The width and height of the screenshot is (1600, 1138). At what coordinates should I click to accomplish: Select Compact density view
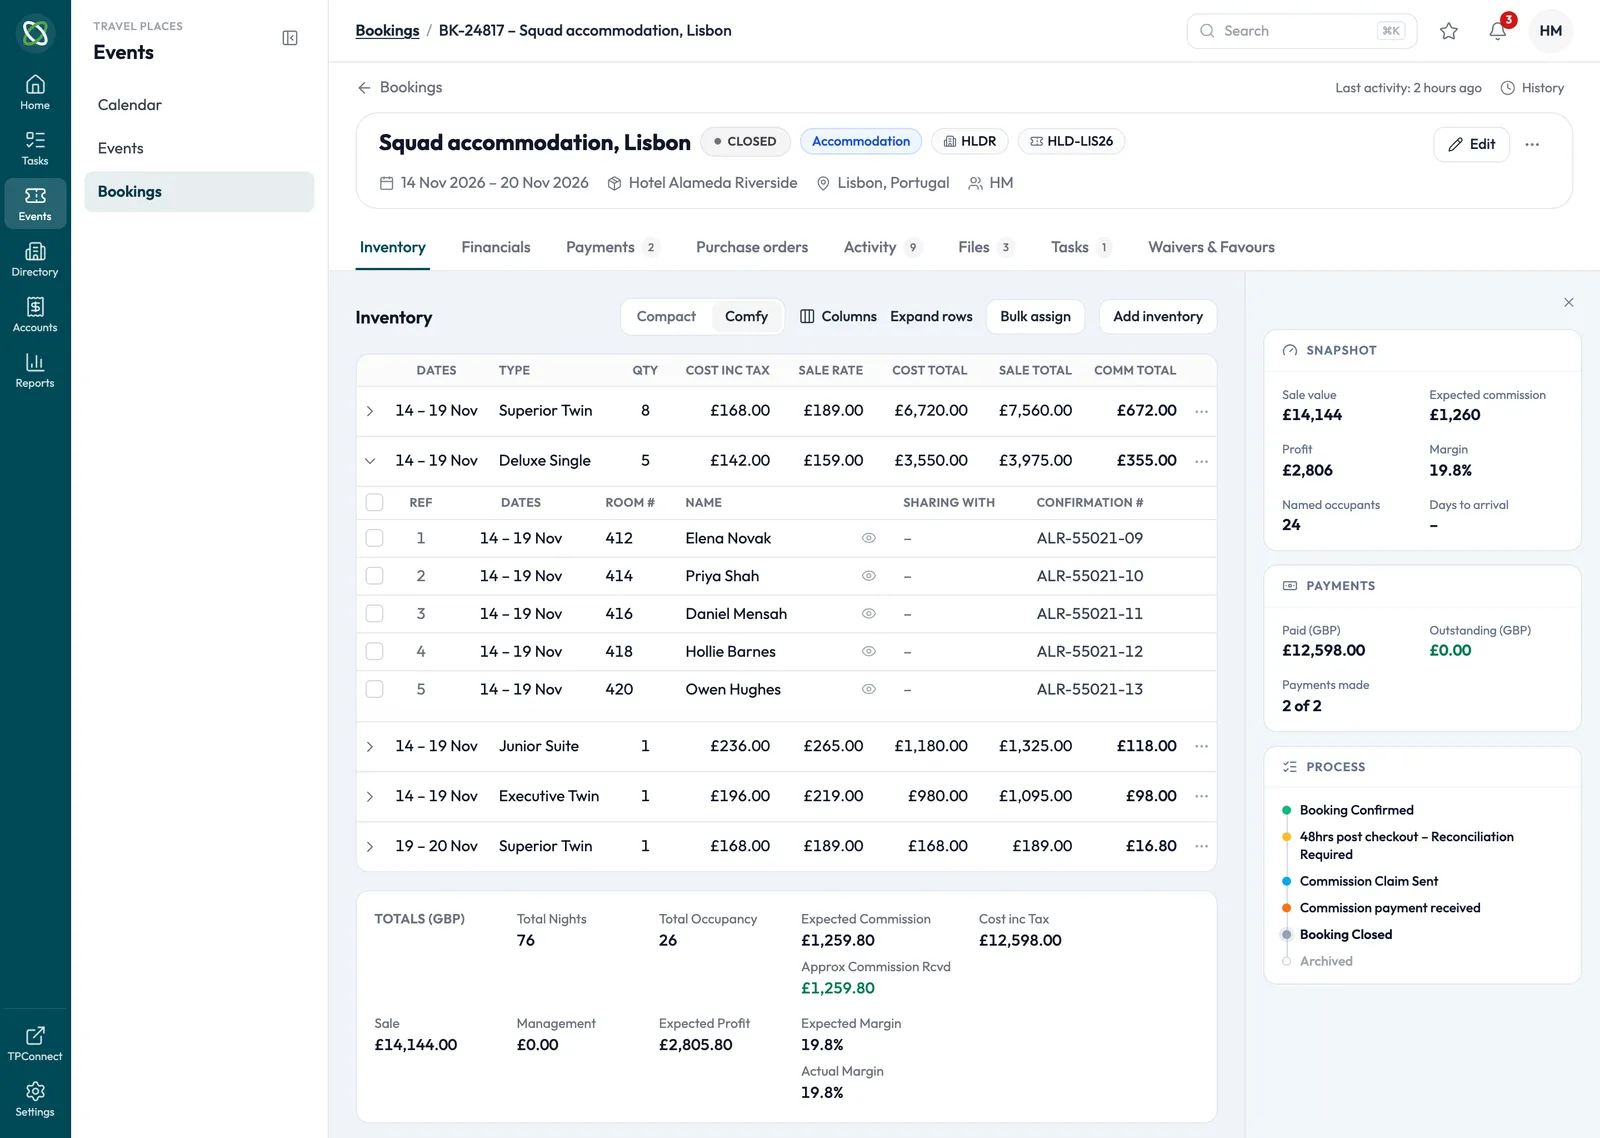[x=666, y=316]
